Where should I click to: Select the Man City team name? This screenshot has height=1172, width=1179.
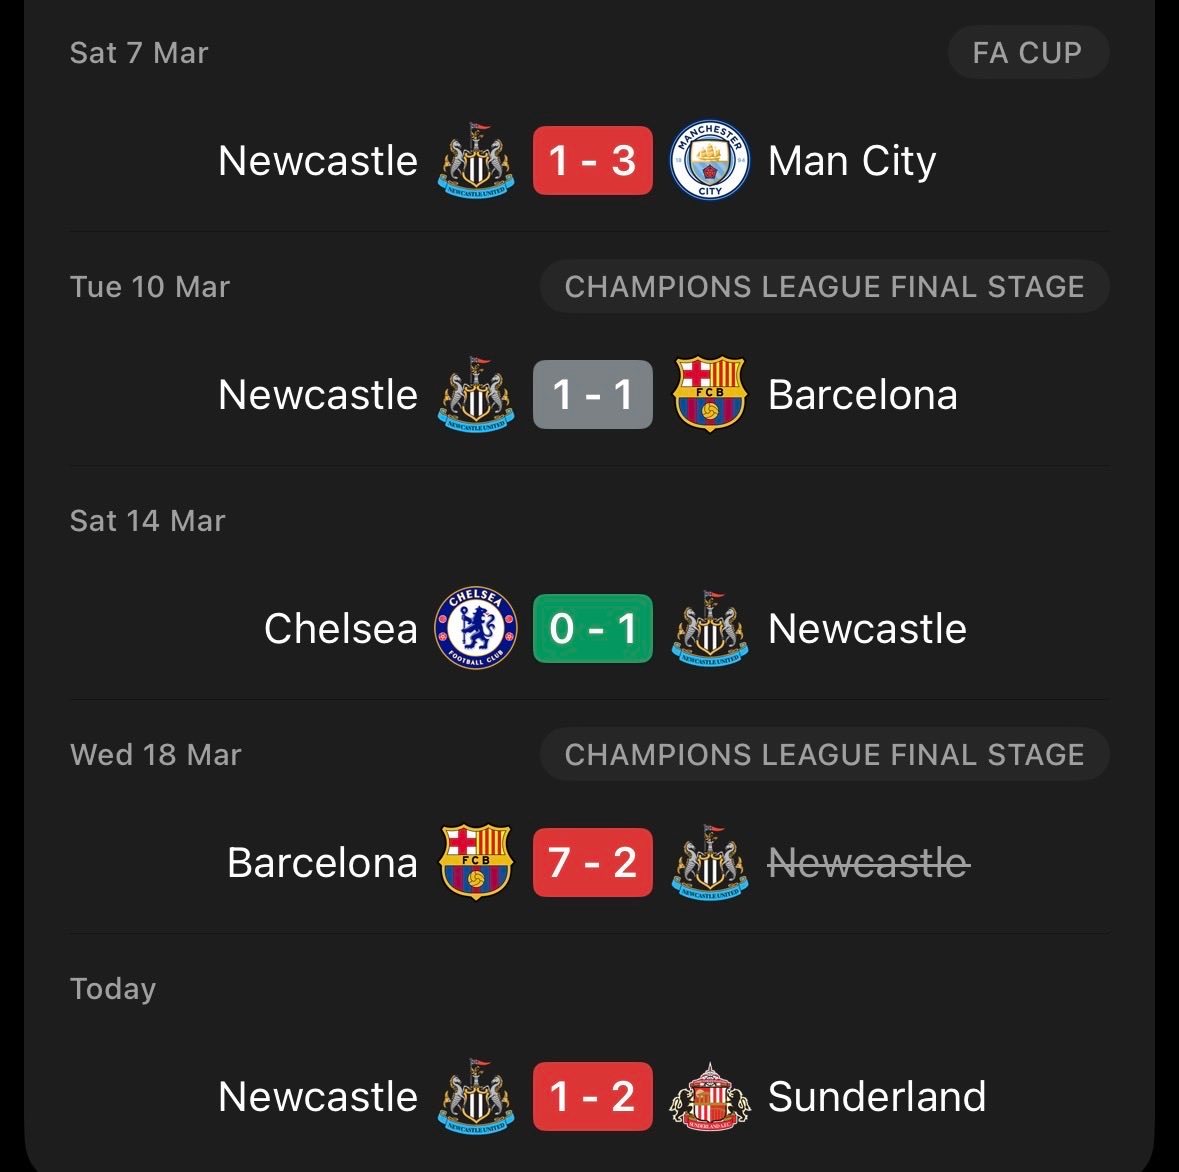click(x=851, y=161)
